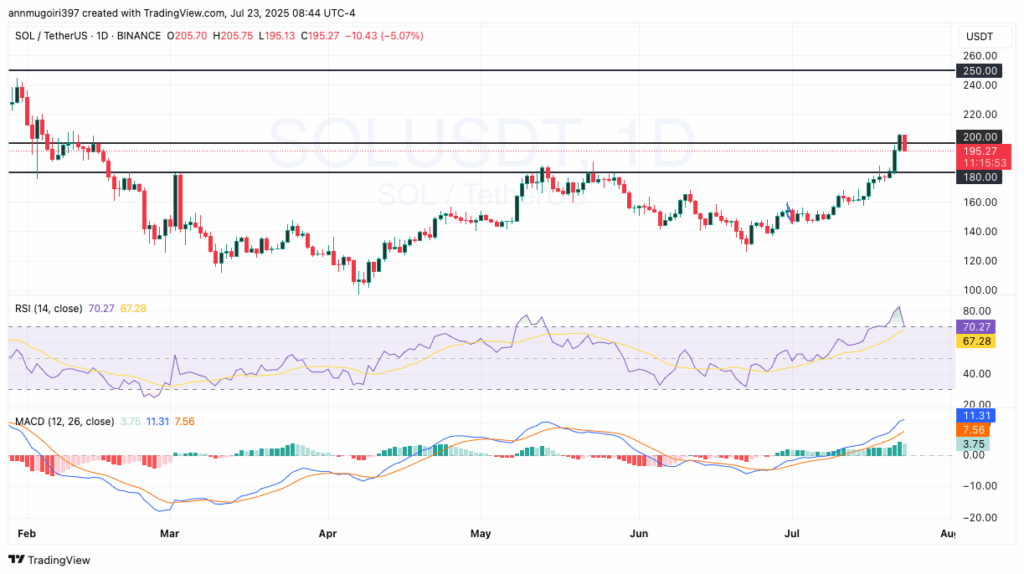Screen dimensions: 1024x574
Task: Click the 250.00 black price axis label
Action: tap(978, 71)
